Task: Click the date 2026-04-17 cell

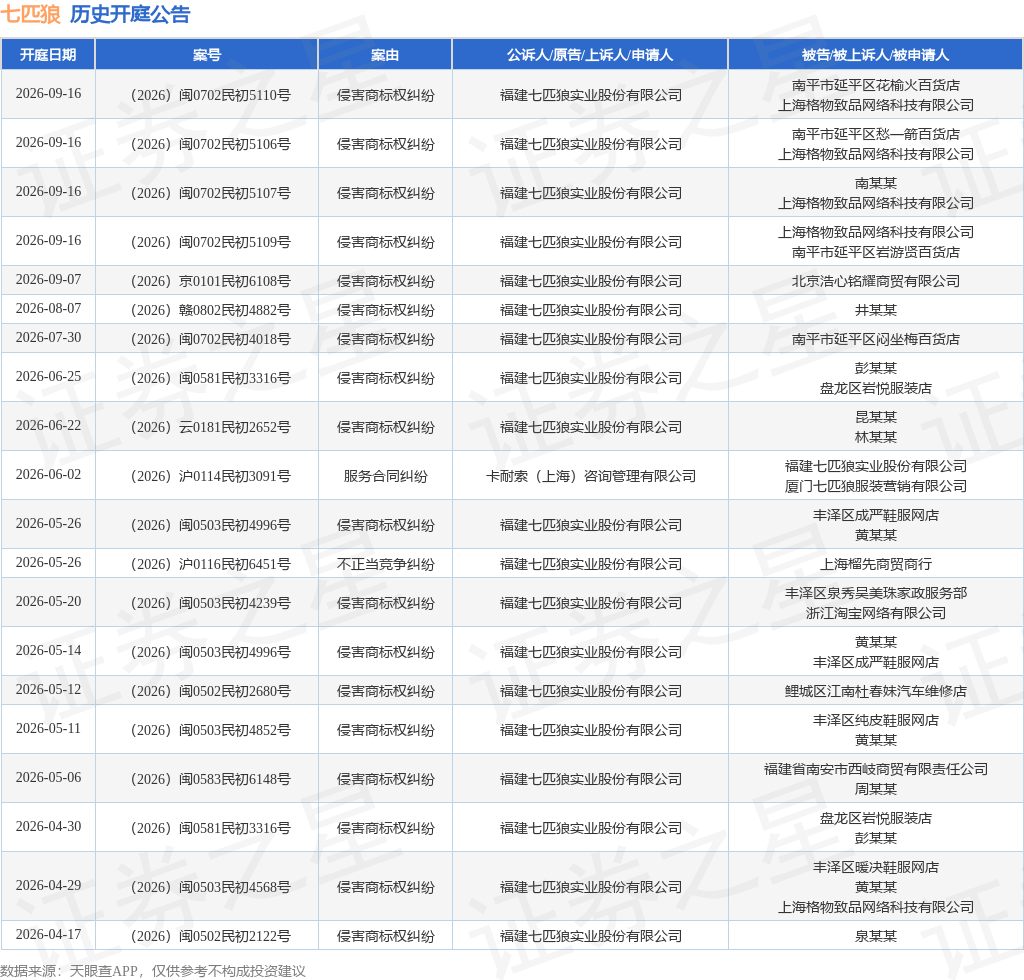Action: coord(48,935)
